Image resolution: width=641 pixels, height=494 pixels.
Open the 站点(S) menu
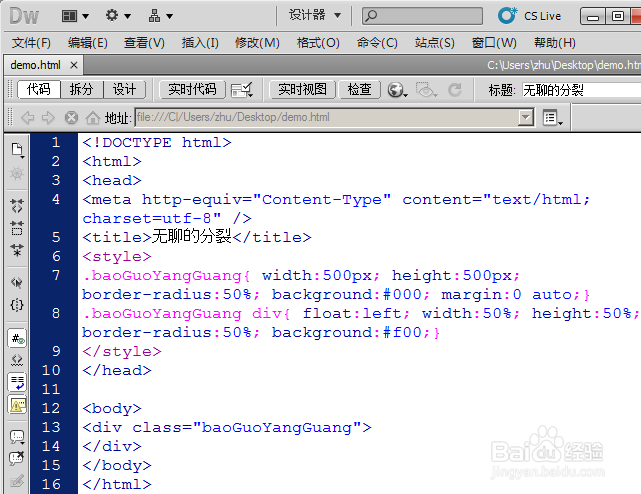[x=435, y=43]
